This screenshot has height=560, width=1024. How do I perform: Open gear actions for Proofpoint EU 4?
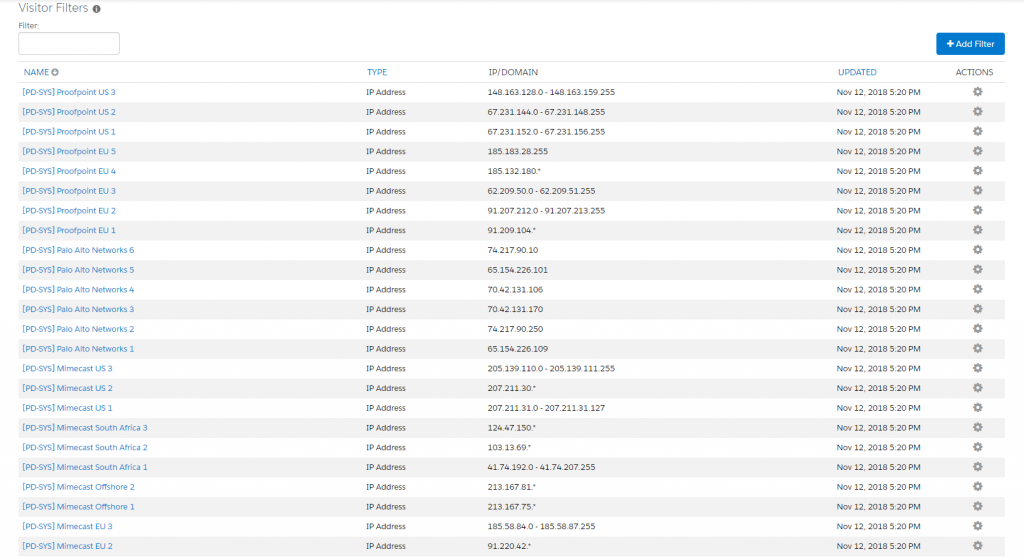[x=977, y=171]
